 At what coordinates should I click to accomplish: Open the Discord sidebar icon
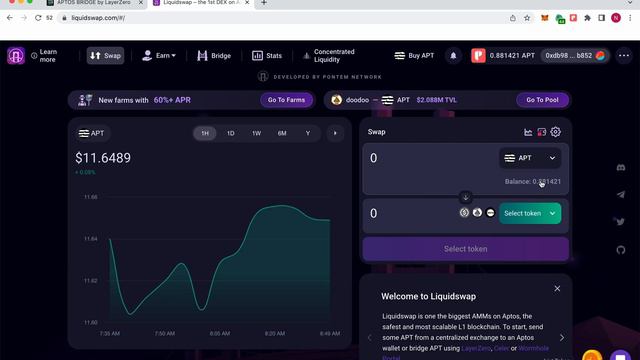tap(620, 168)
